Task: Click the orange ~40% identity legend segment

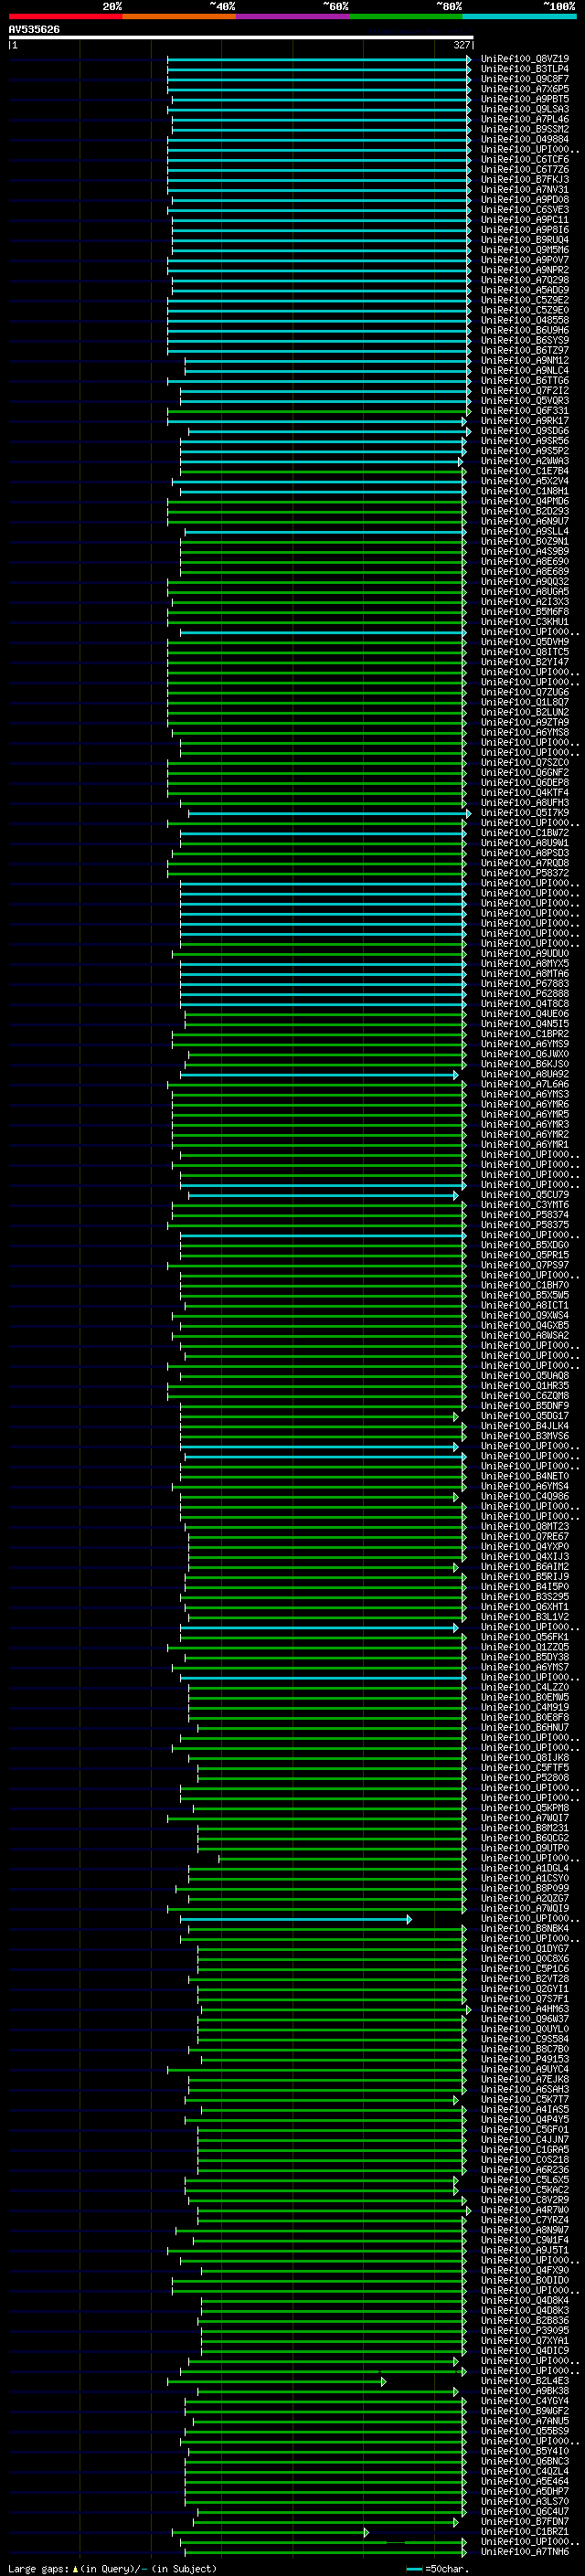Action: pos(179,16)
